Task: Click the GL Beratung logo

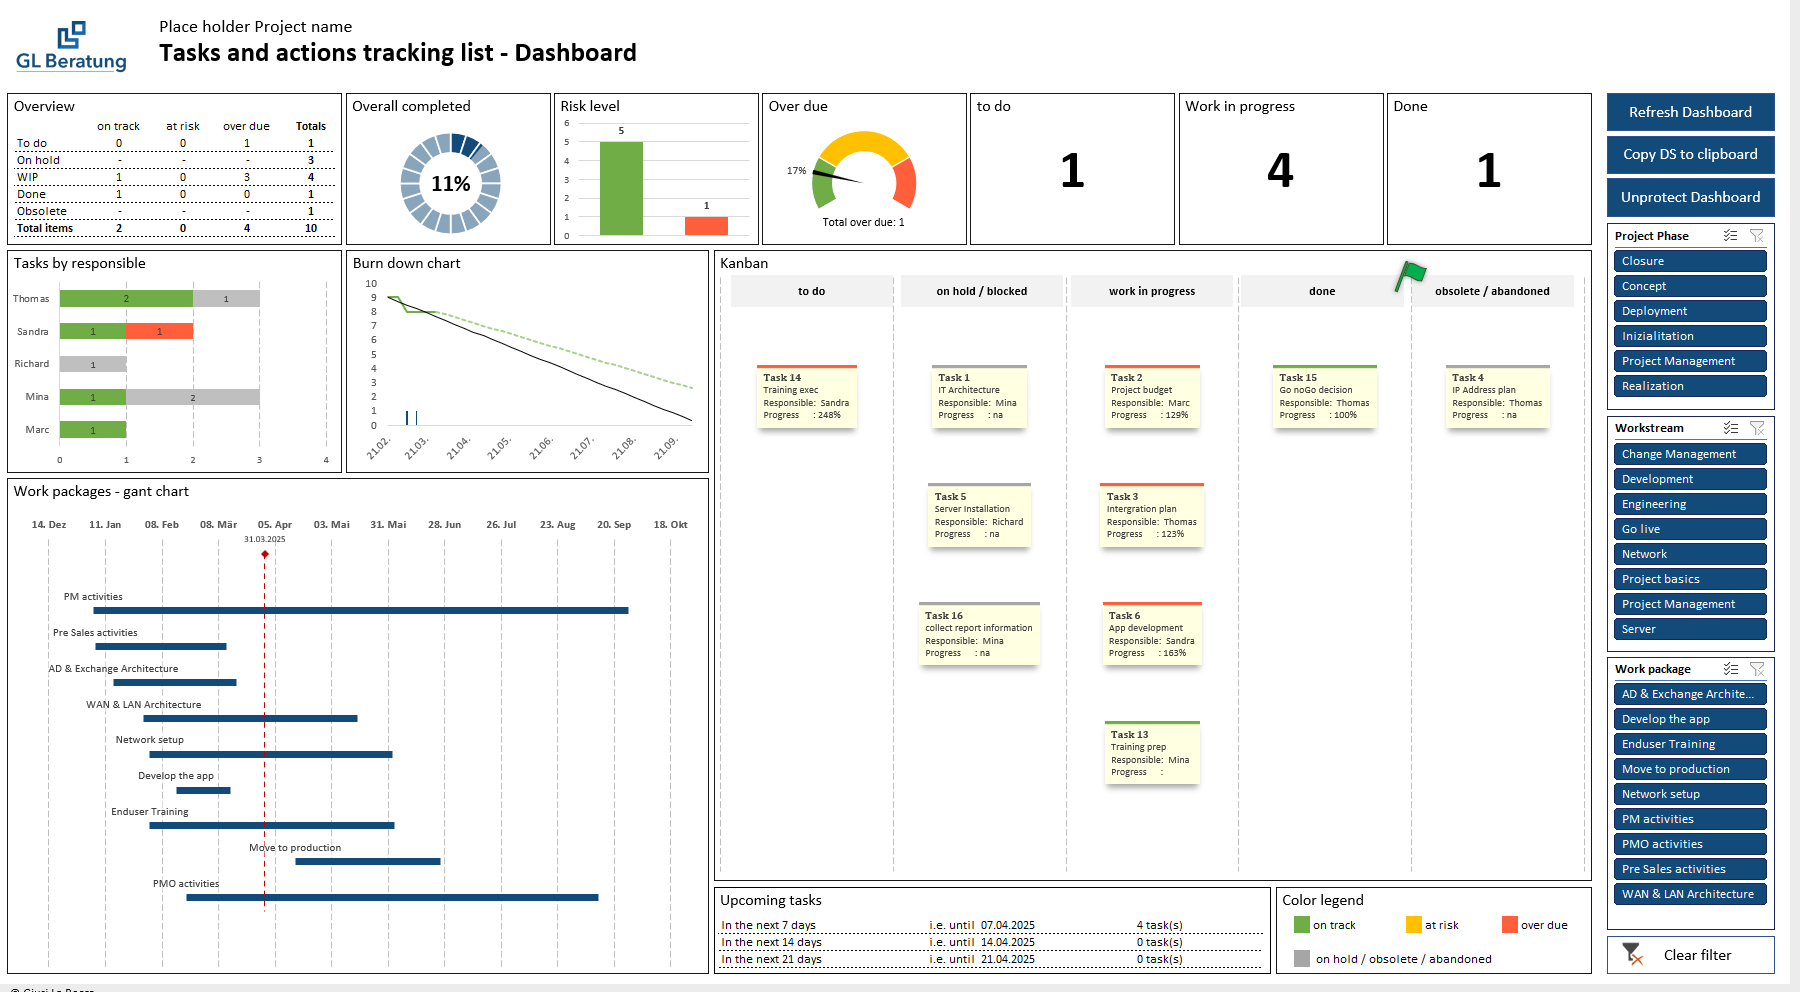Action: click(x=71, y=47)
